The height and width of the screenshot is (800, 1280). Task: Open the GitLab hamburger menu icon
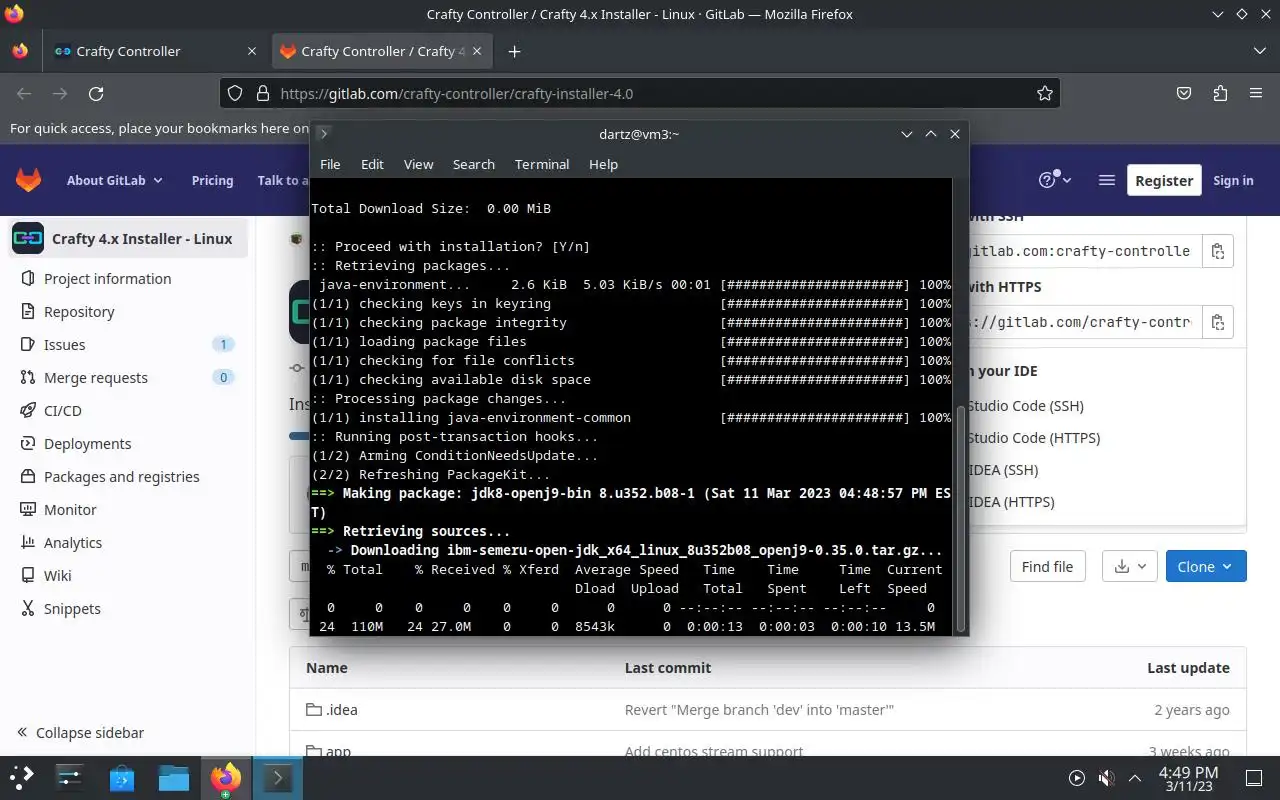coord(1106,180)
